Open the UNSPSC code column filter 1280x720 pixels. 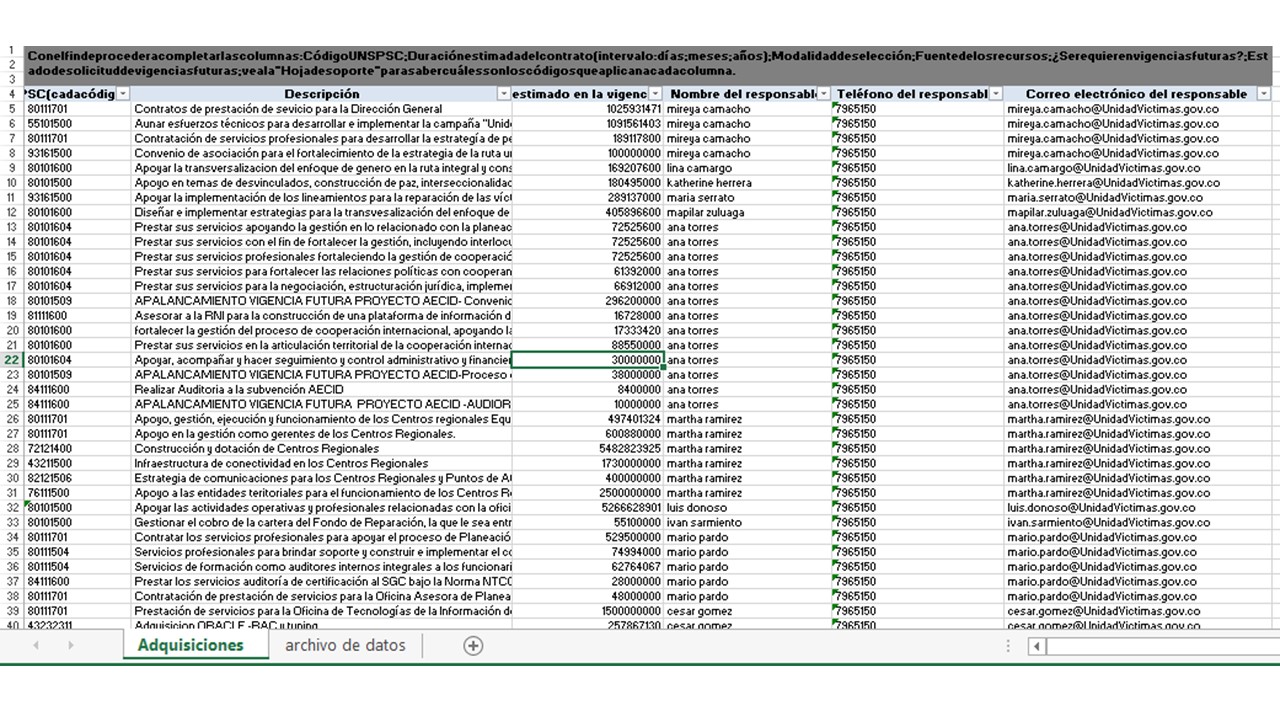pyautogui.click(x=123, y=94)
